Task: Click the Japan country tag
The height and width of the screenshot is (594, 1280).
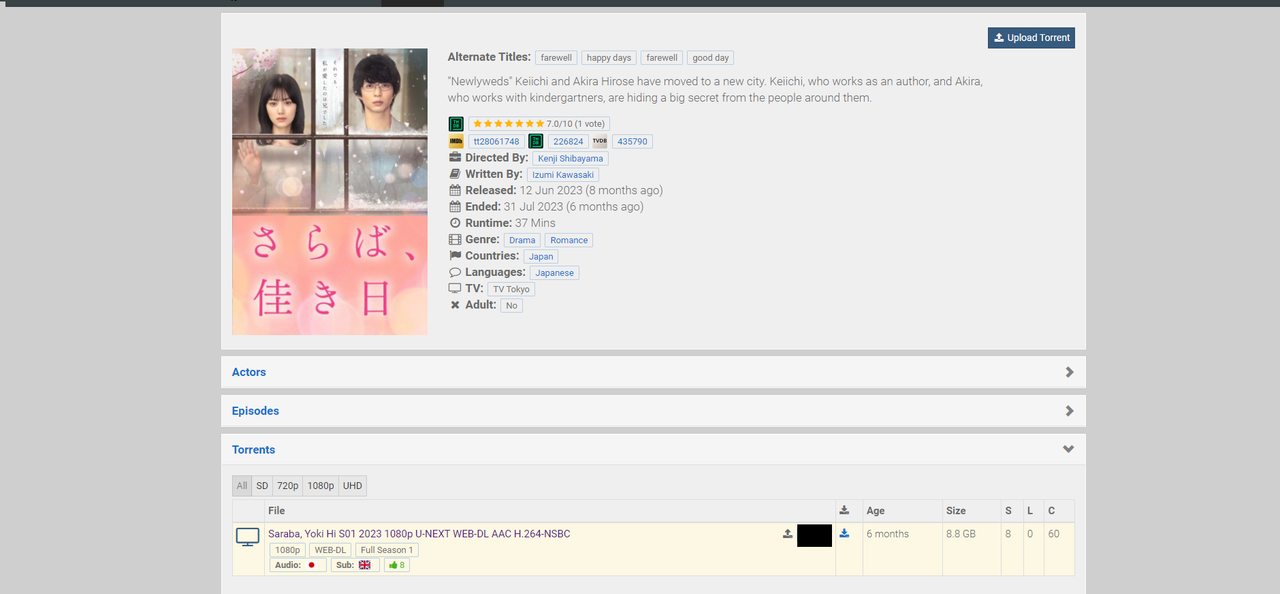Action: [x=541, y=257]
